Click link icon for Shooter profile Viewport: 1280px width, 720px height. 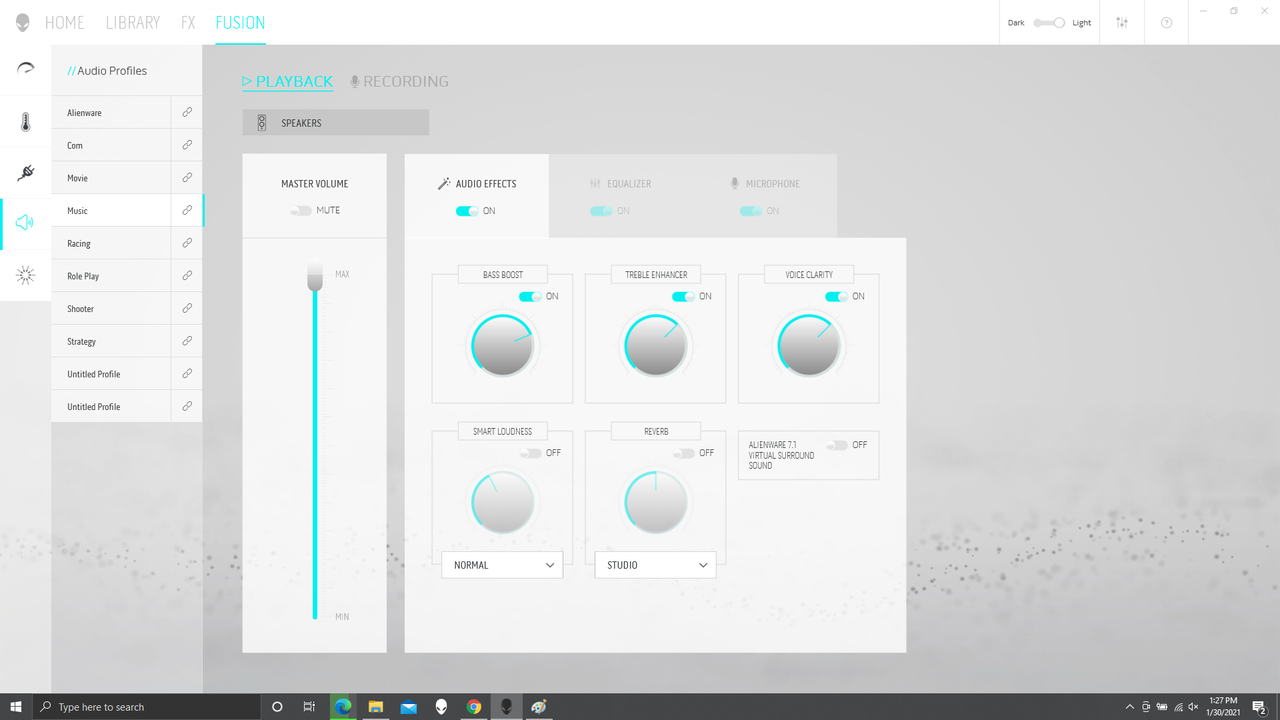coord(187,308)
